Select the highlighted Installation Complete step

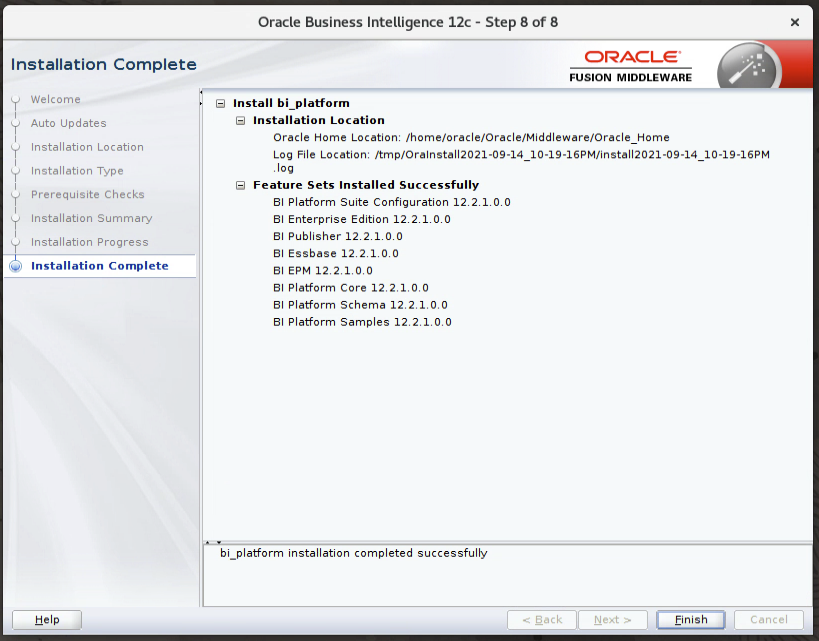[x=100, y=266]
